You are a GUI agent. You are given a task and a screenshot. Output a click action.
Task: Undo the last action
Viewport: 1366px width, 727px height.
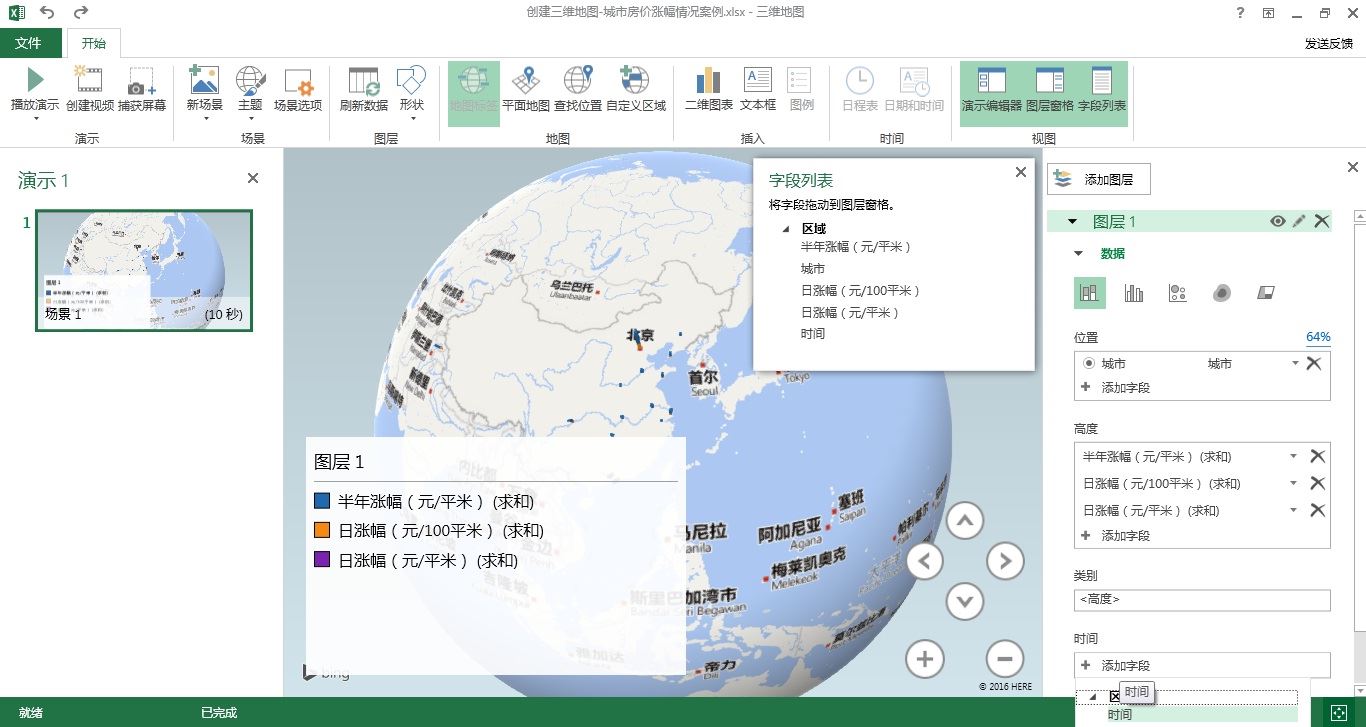click(47, 13)
